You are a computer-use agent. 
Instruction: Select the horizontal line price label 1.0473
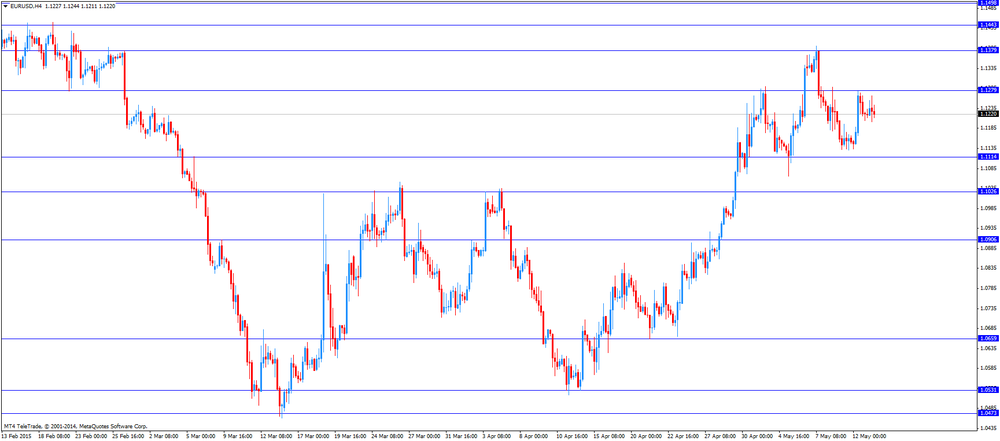tap(988, 414)
